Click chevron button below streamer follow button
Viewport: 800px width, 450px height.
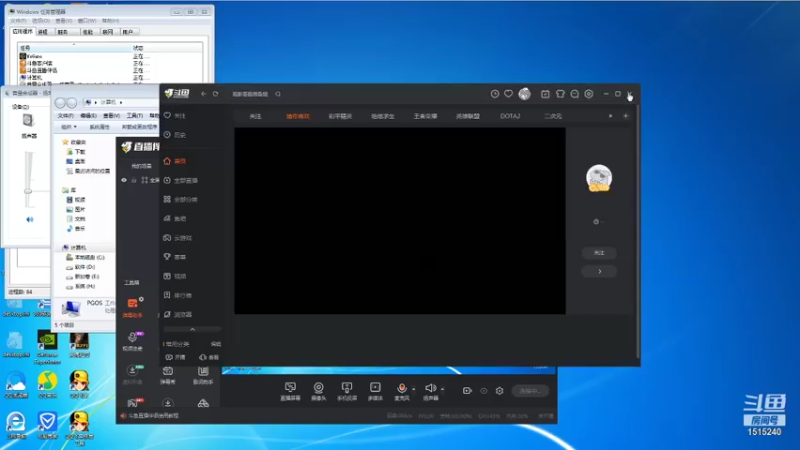[599, 271]
